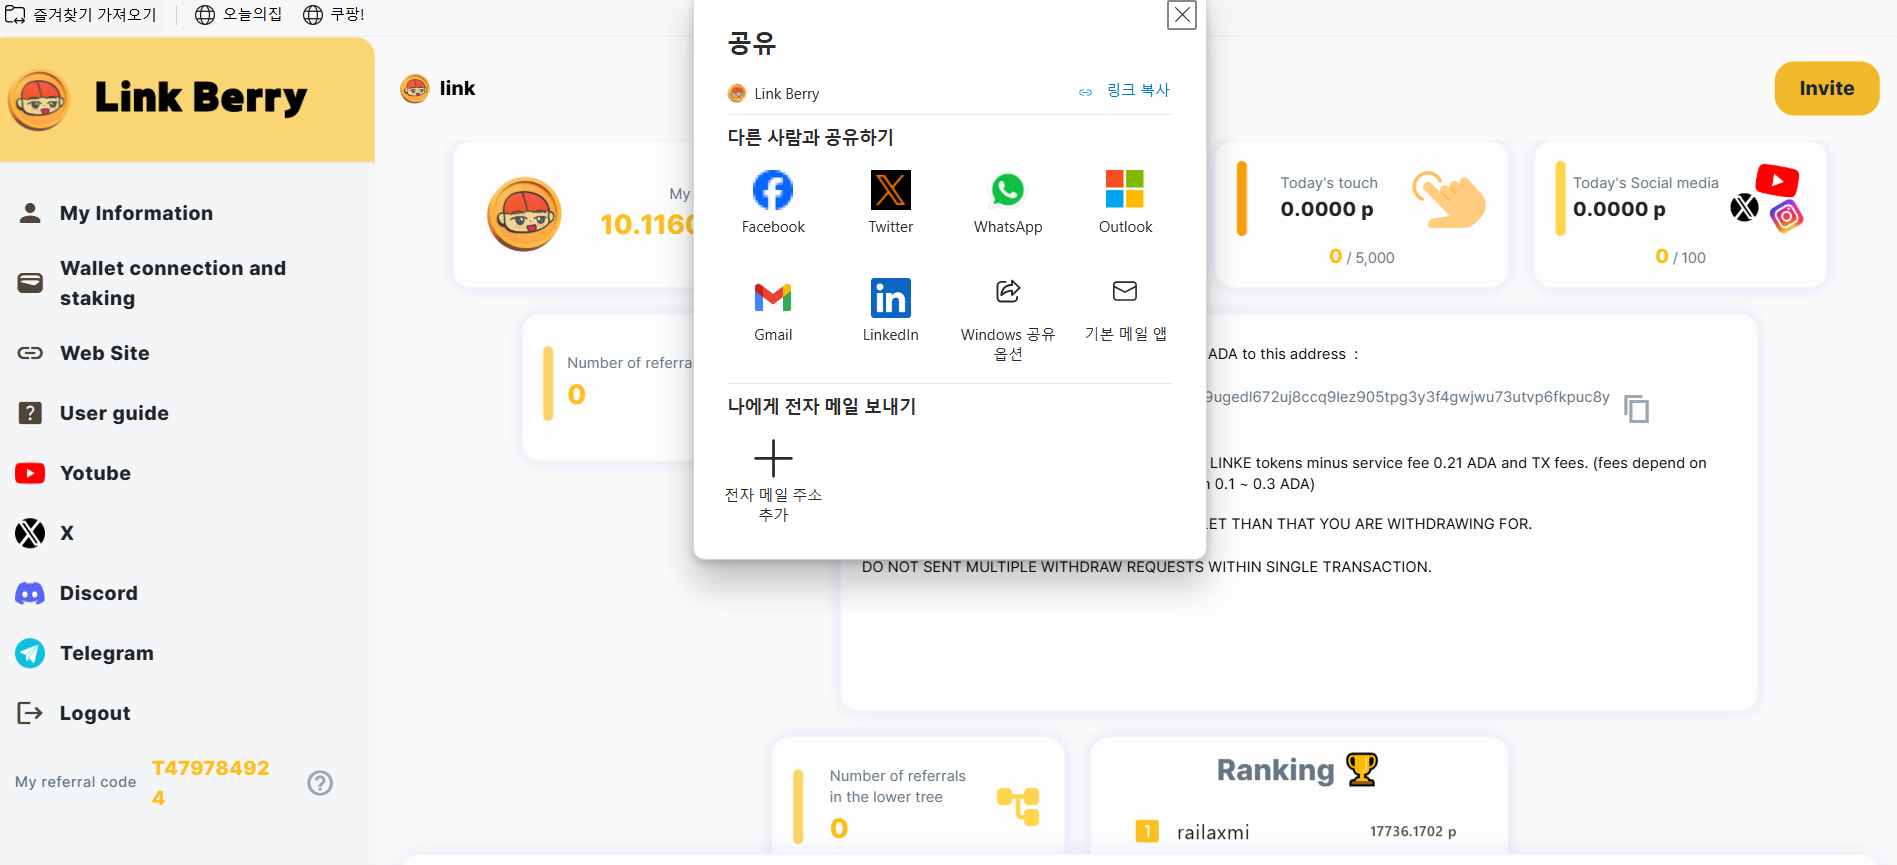Click the My Information person icon
The width and height of the screenshot is (1897, 865).
31,213
